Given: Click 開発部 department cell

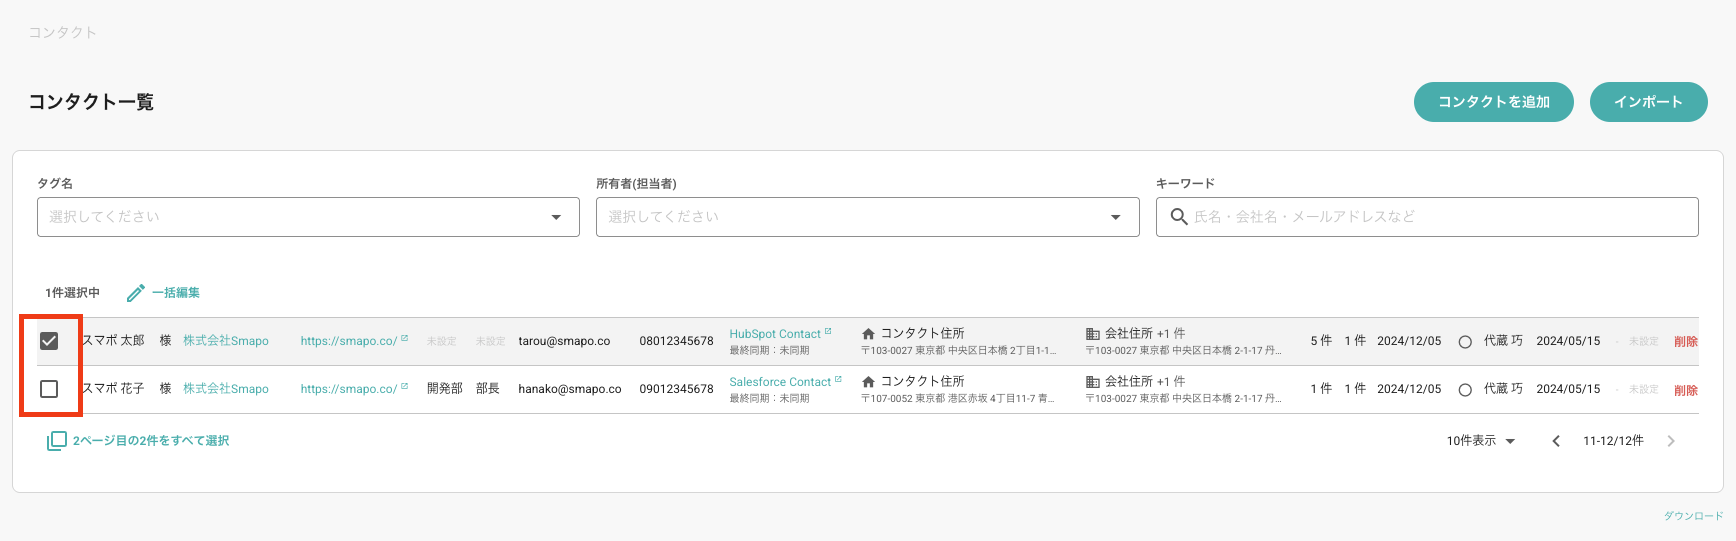Looking at the screenshot, I should (445, 389).
